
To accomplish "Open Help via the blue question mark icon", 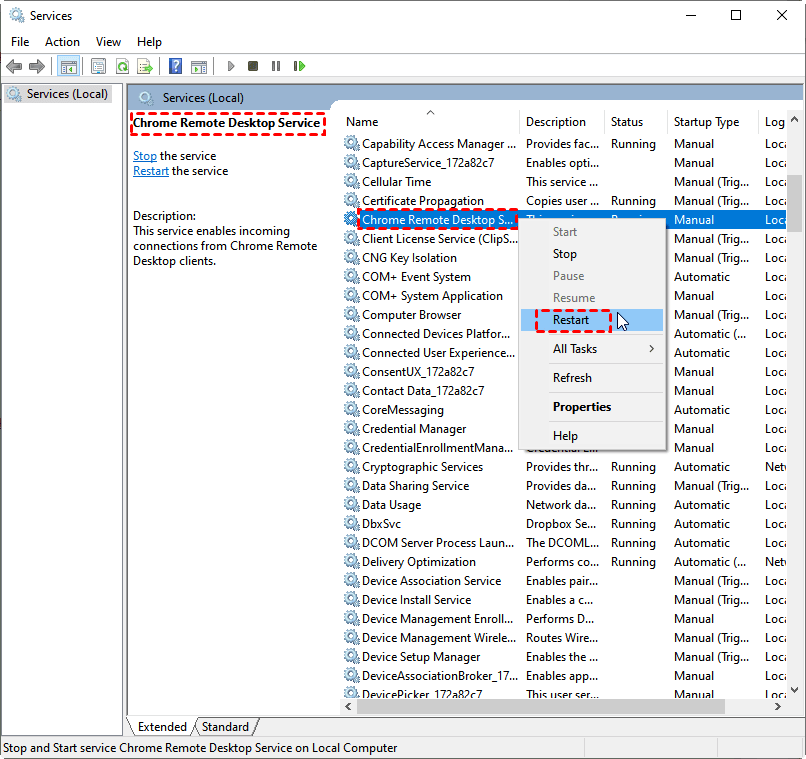I will tap(175, 66).
